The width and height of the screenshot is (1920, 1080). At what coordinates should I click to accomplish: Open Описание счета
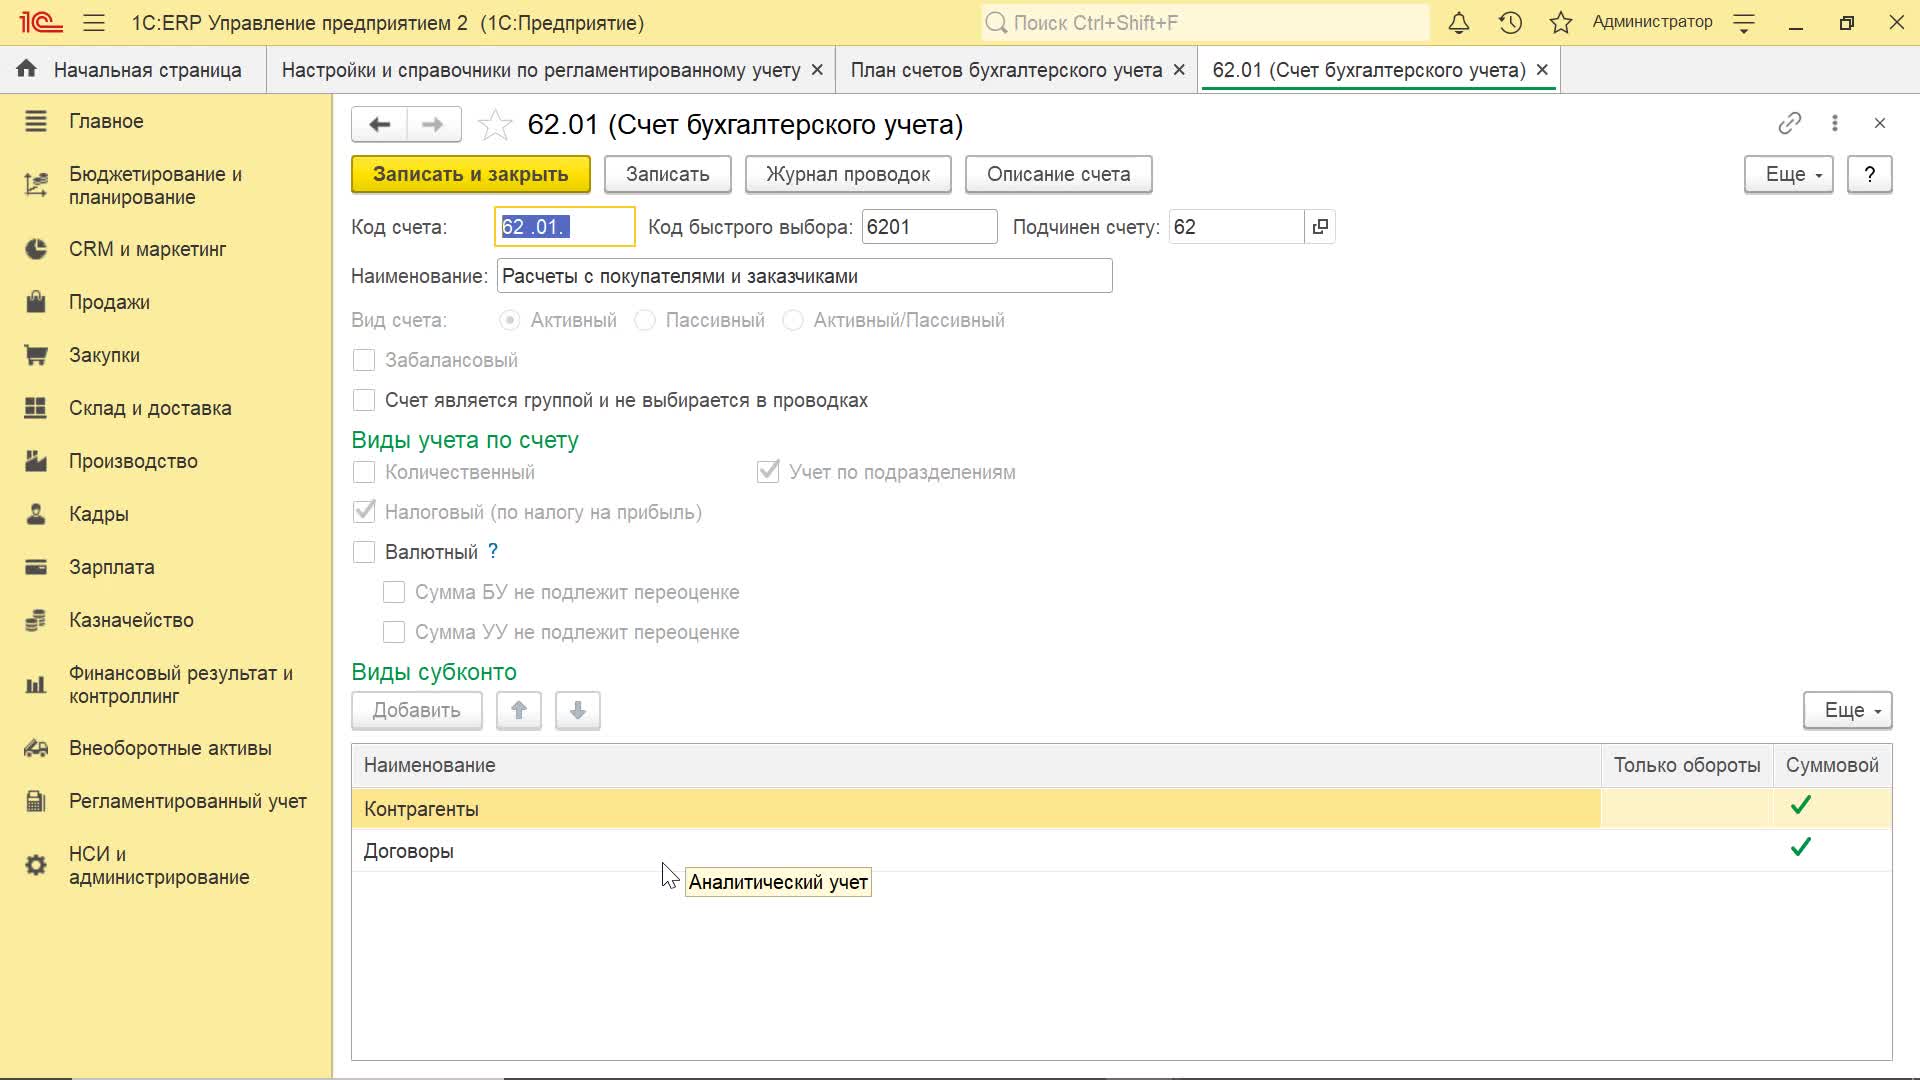[x=1059, y=174]
